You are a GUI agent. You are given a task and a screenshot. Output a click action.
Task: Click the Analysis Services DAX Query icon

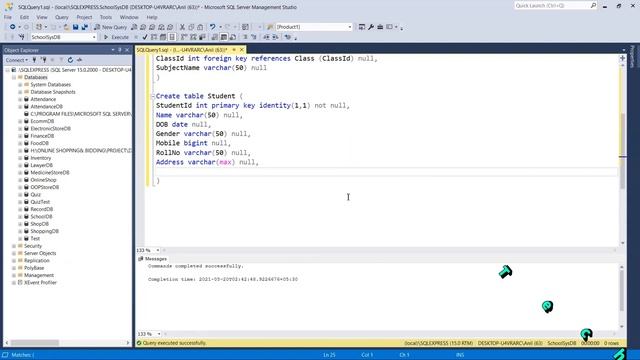(x=170, y=27)
